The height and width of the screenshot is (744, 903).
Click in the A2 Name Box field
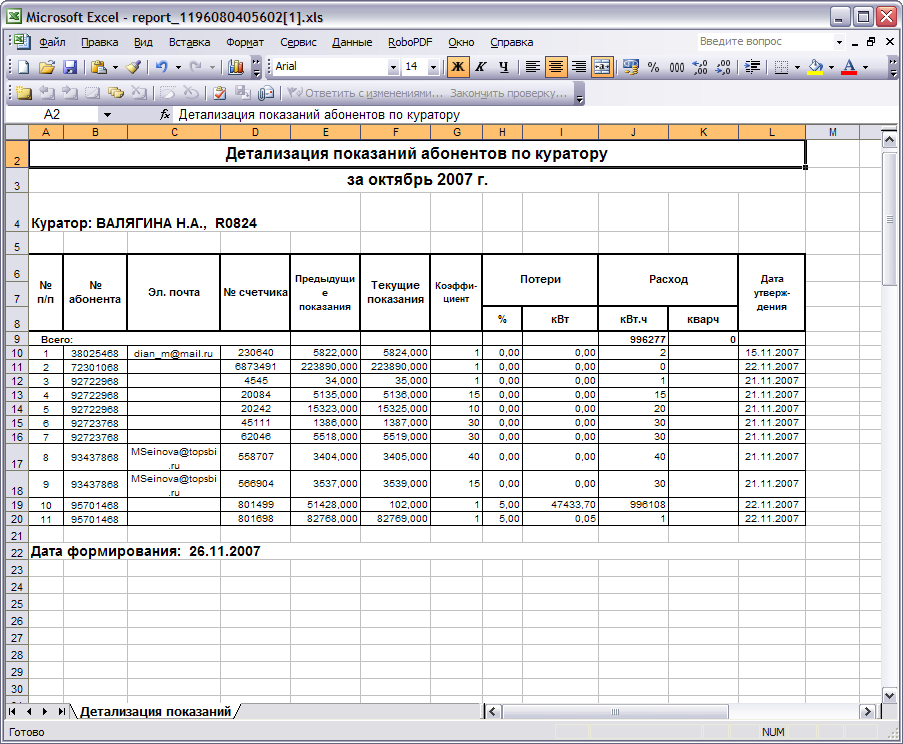(x=52, y=115)
